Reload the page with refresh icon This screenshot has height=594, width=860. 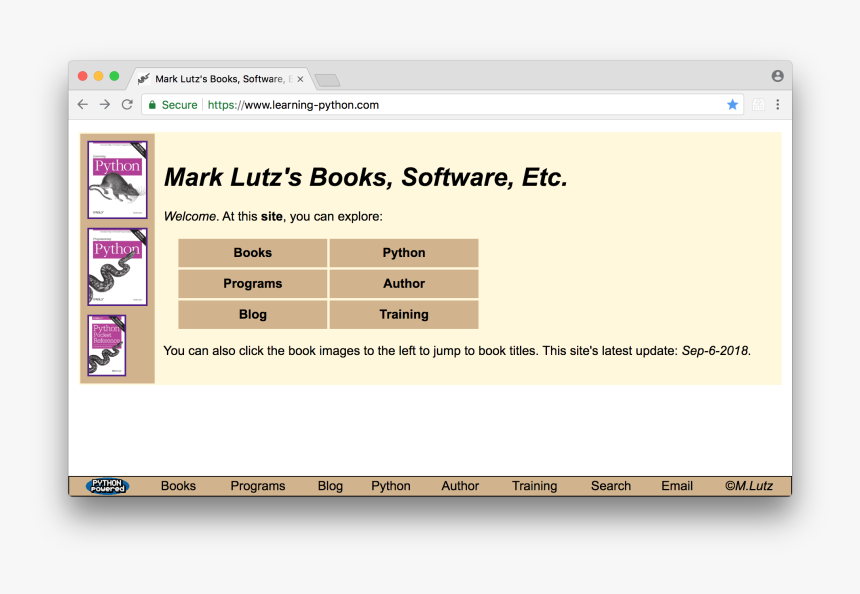tap(127, 104)
